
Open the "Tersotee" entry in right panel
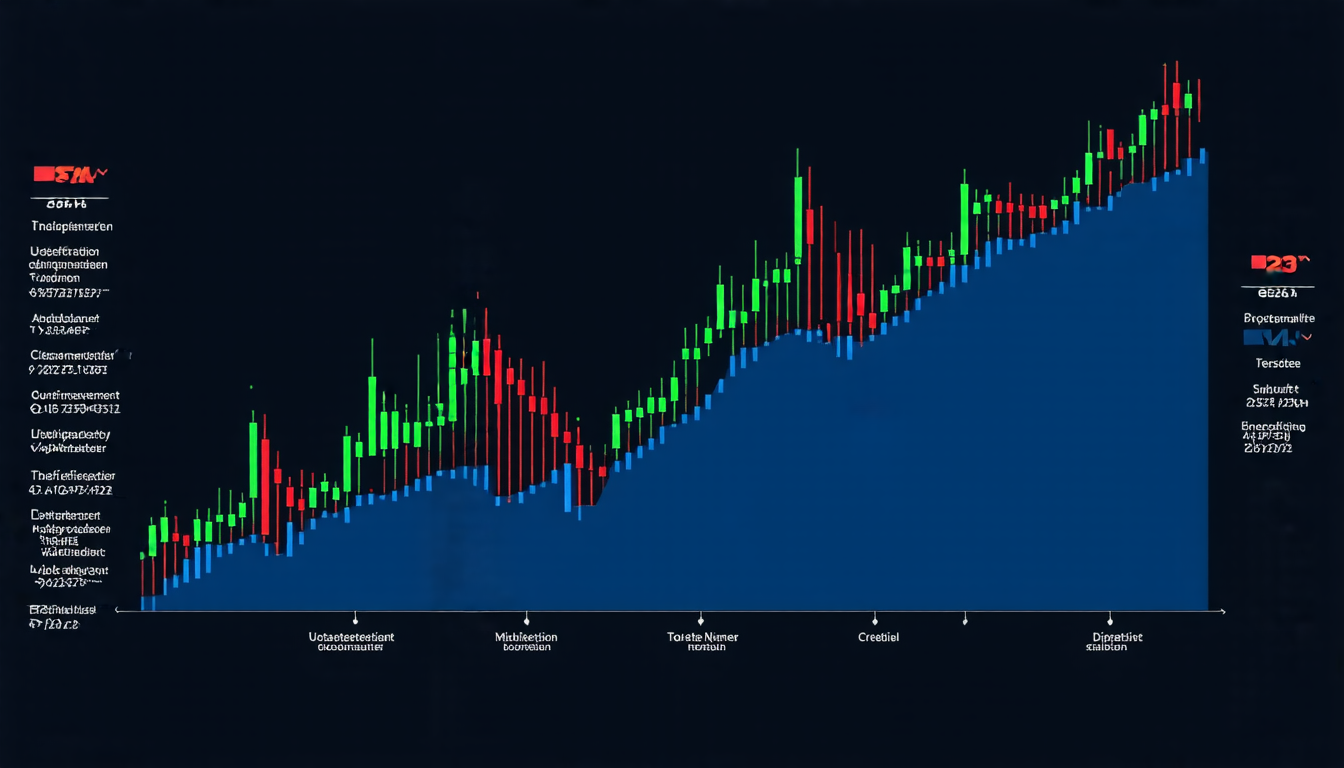coord(1278,364)
